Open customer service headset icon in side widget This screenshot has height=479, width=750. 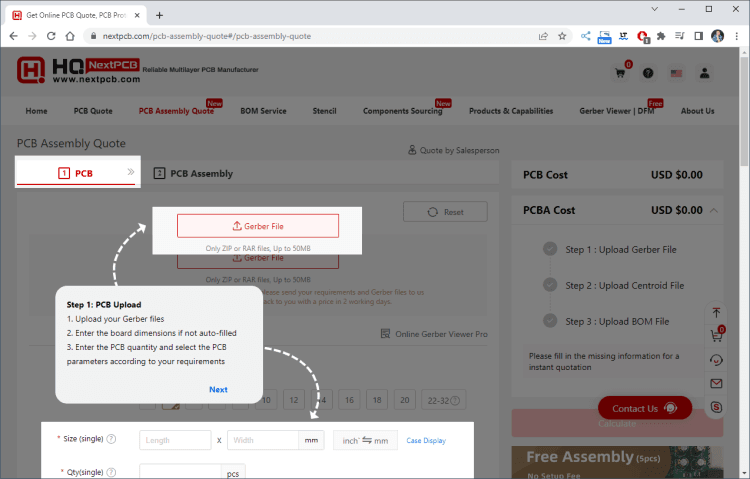point(716,360)
